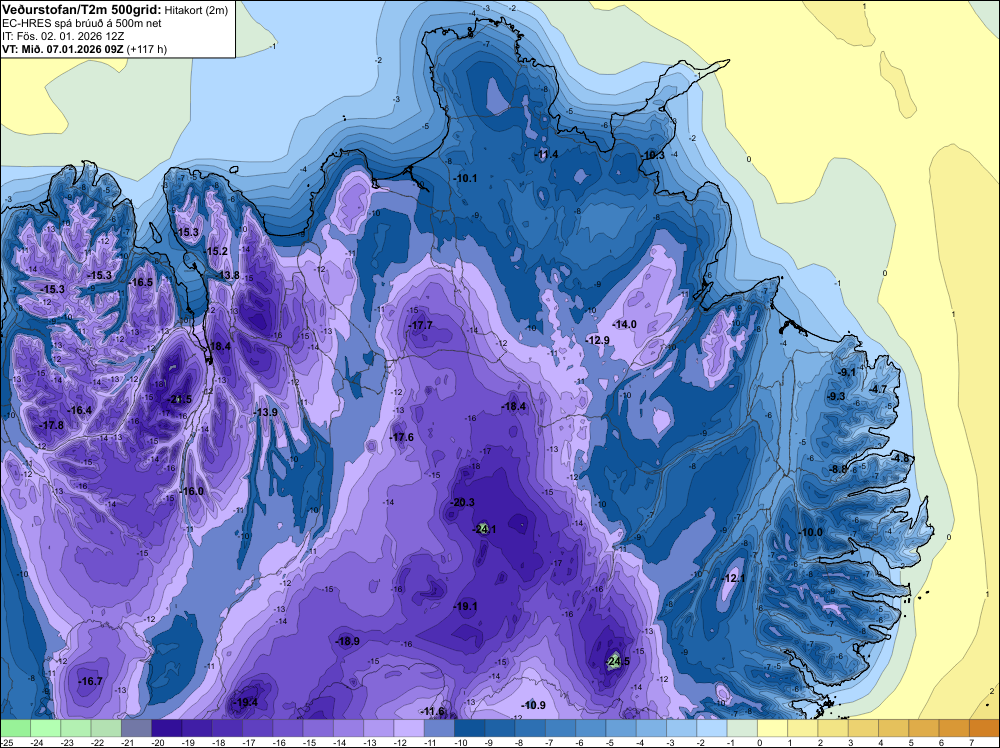
Task: Select the -13.9 temperature label
Action: [x=266, y=412]
